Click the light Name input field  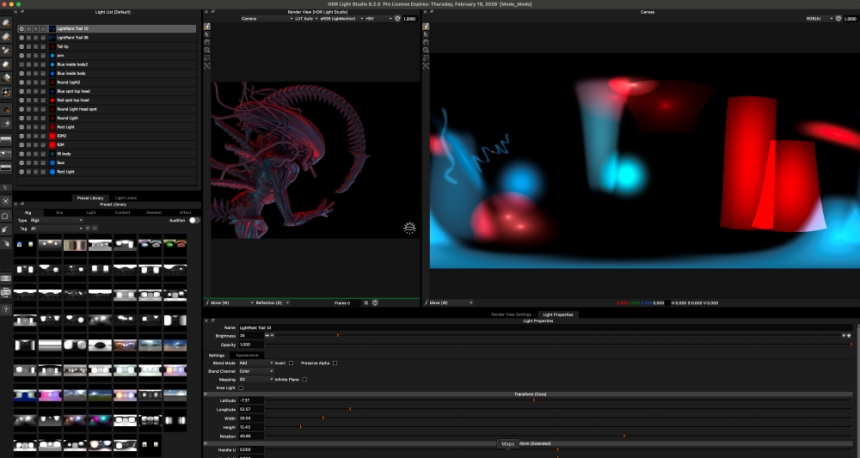[545, 327]
